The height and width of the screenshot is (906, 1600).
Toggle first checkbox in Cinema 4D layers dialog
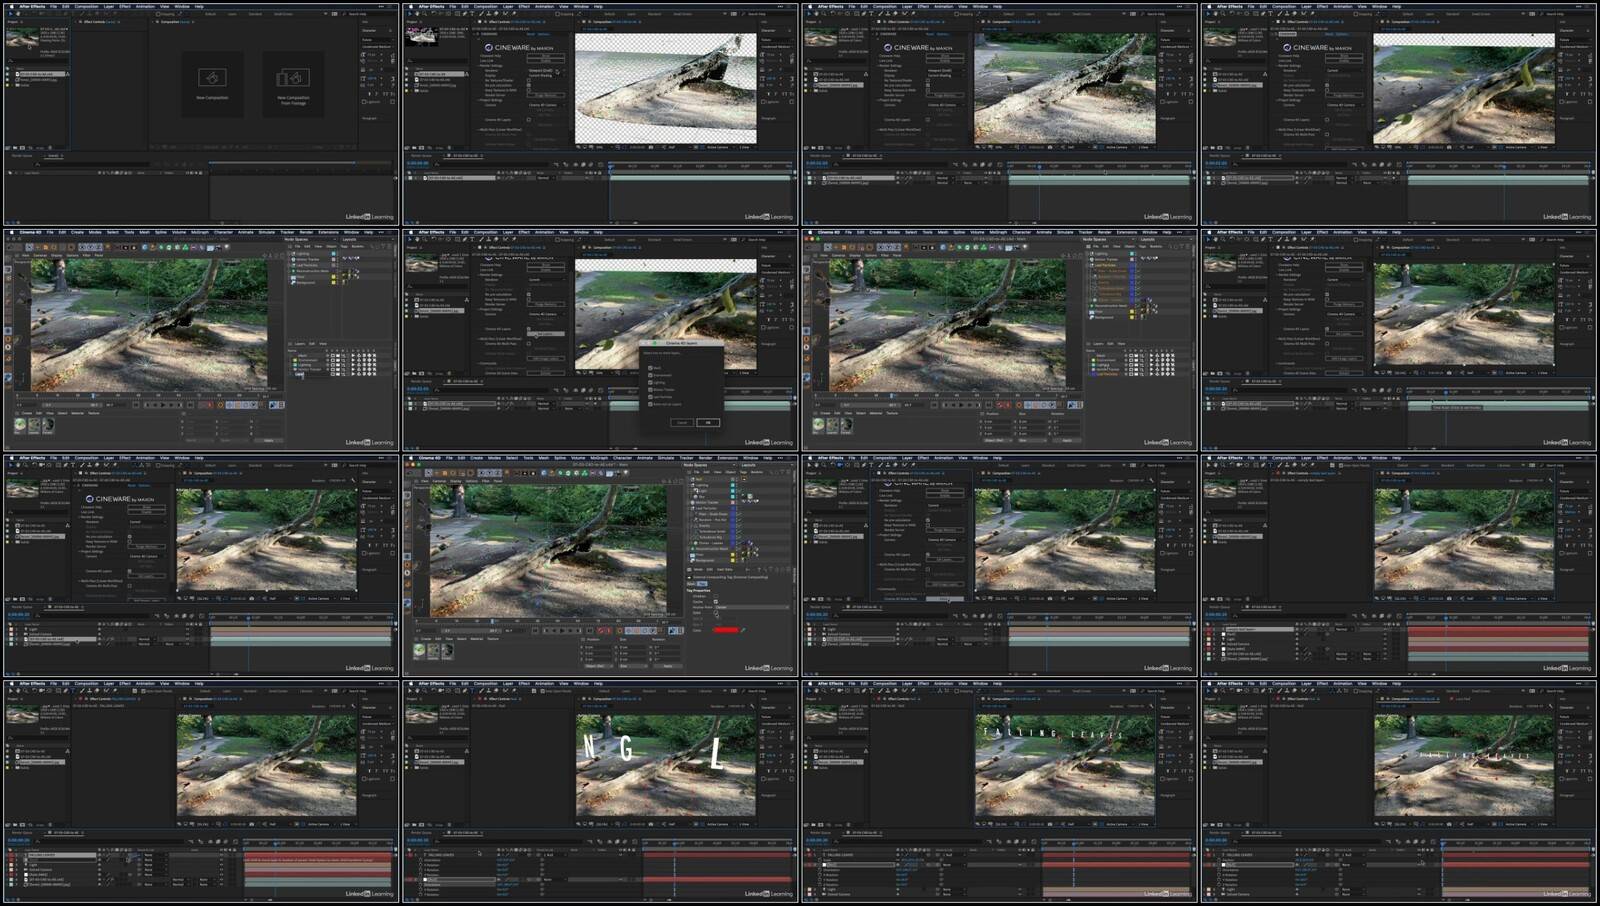coord(650,368)
